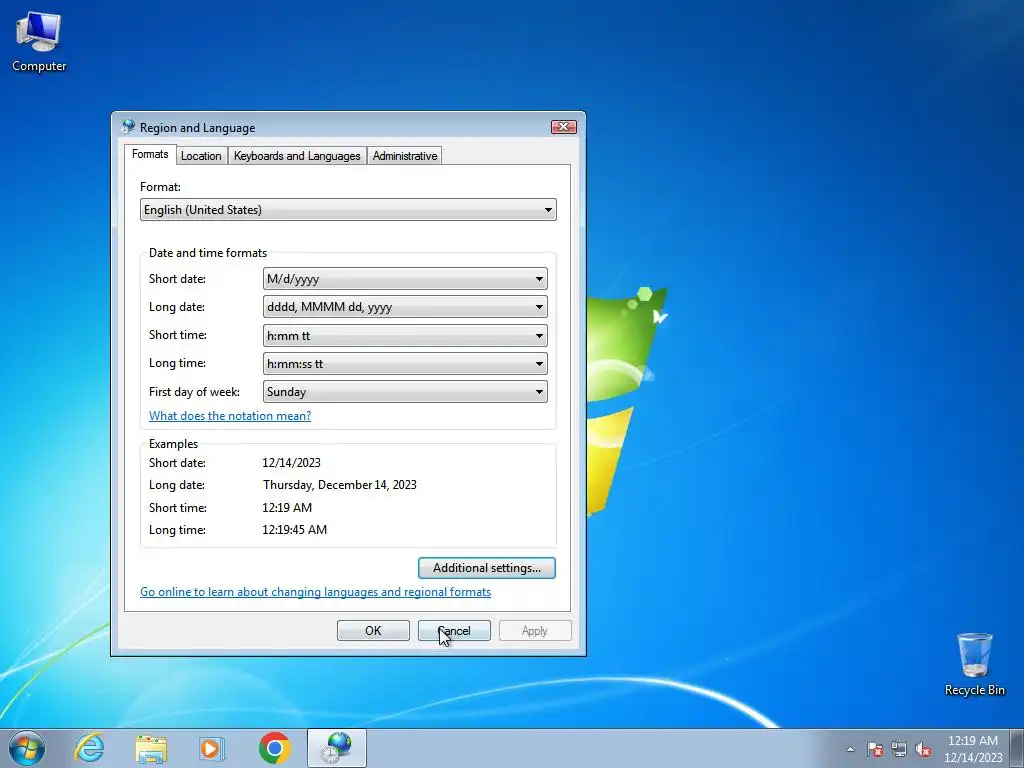Image resolution: width=1024 pixels, height=768 pixels.
Task: Switch to the Formats tab
Action: pyautogui.click(x=150, y=154)
